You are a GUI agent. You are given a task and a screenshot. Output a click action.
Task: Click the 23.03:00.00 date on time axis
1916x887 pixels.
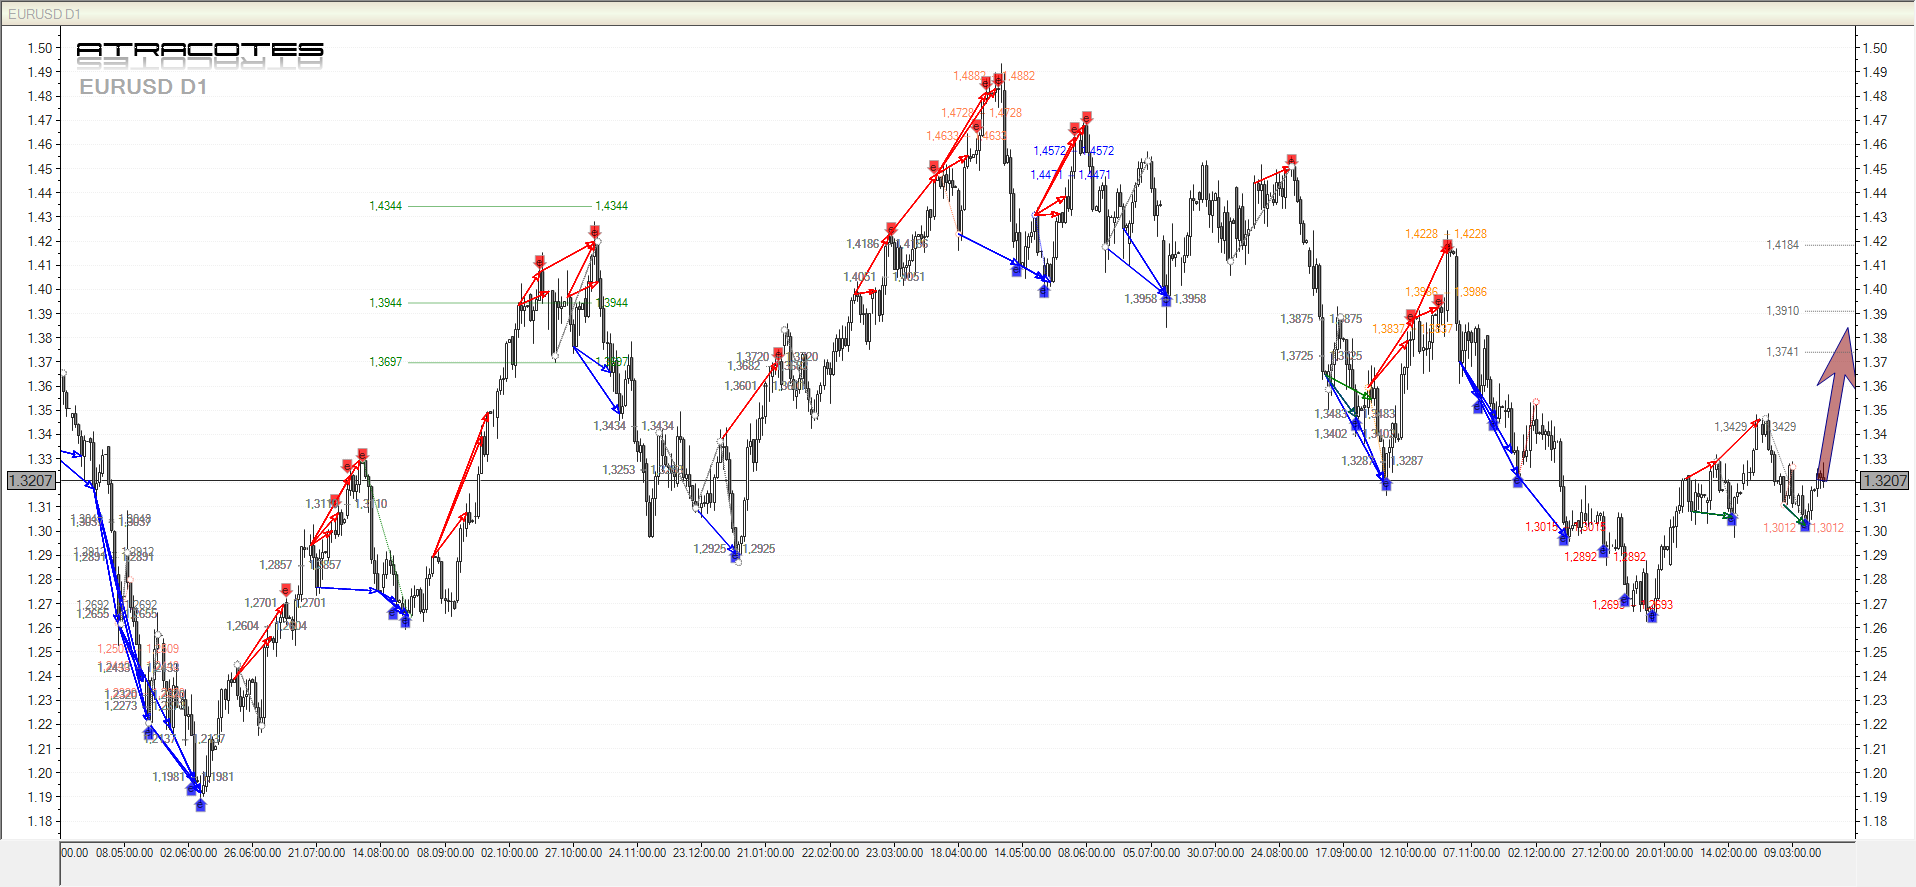point(895,853)
